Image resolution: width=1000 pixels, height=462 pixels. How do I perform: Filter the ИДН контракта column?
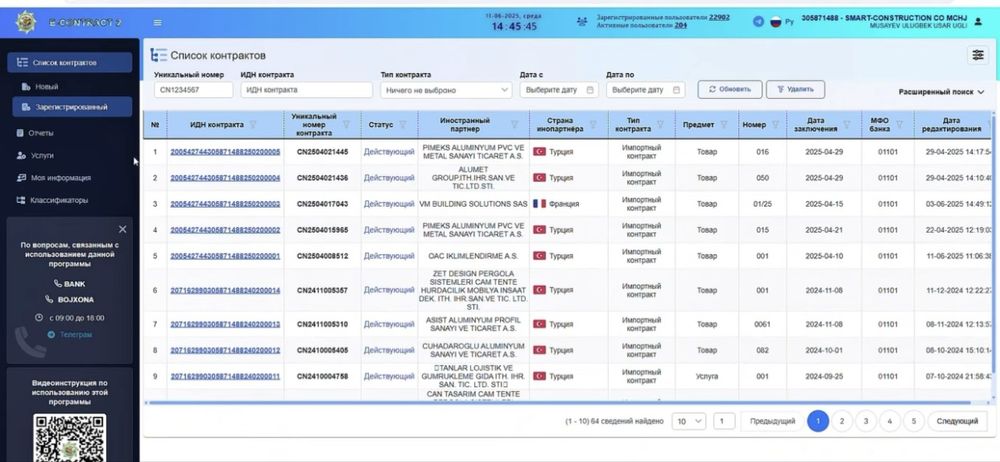click(x=253, y=124)
